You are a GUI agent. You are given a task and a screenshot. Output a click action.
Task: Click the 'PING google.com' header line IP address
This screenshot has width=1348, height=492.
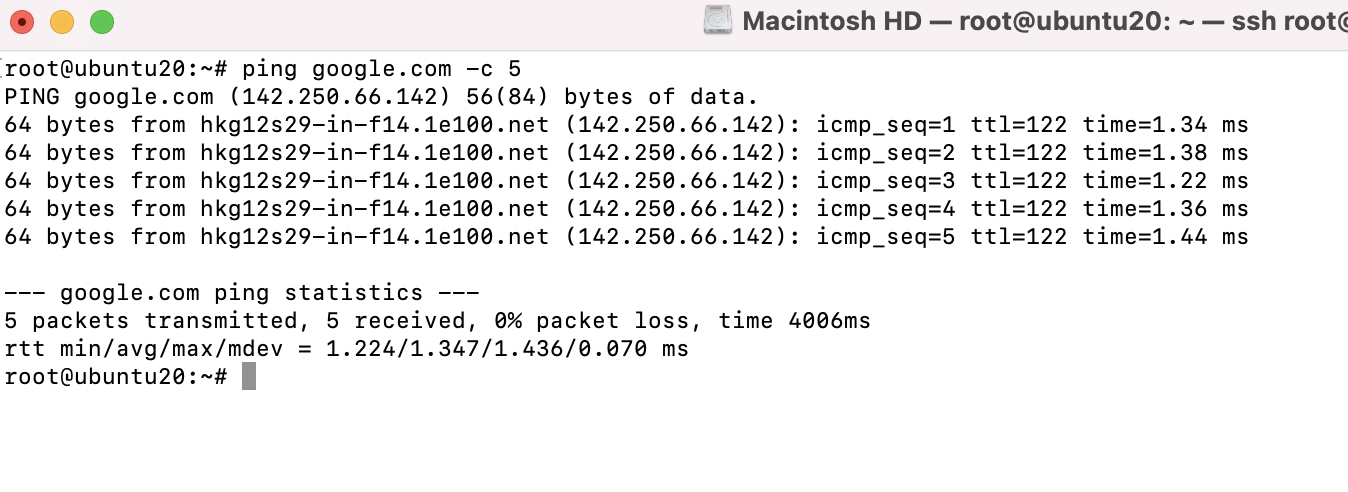click(341, 97)
